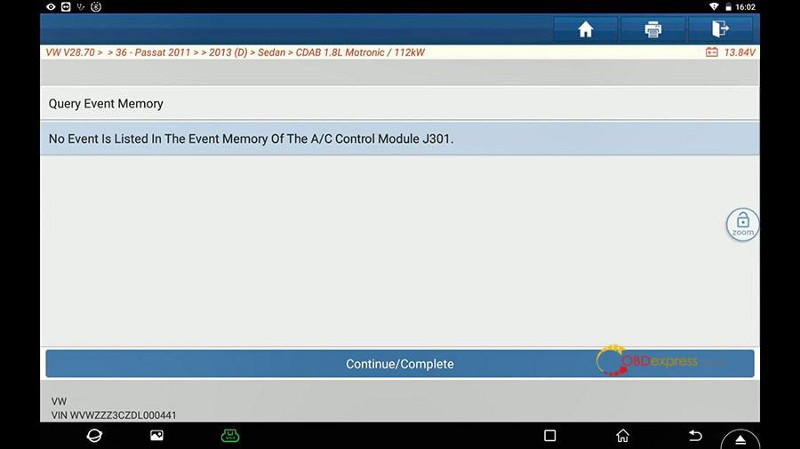The width and height of the screenshot is (800, 449).
Task: Tap the VW label above the VIN
Action: click(59, 401)
